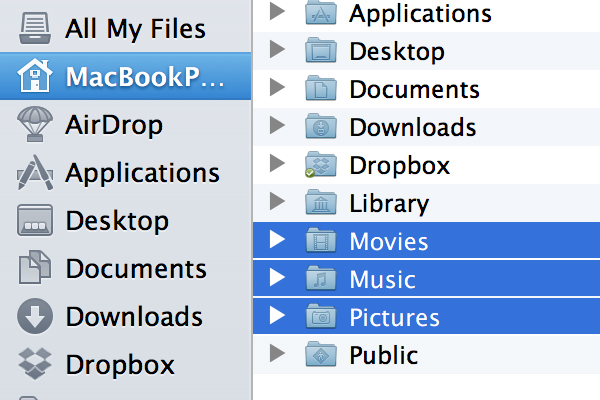Expand the Documents folder disclosure triangle
Image resolution: width=600 pixels, height=400 pixels.
point(277,87)
